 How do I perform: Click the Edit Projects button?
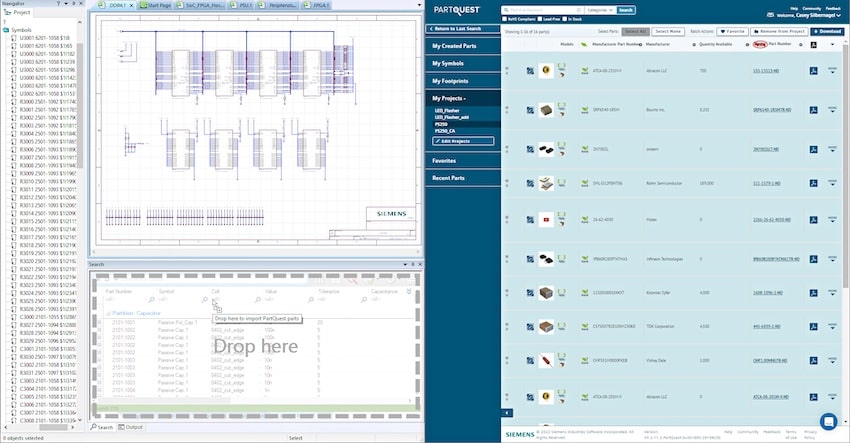(x=463, y=141)
